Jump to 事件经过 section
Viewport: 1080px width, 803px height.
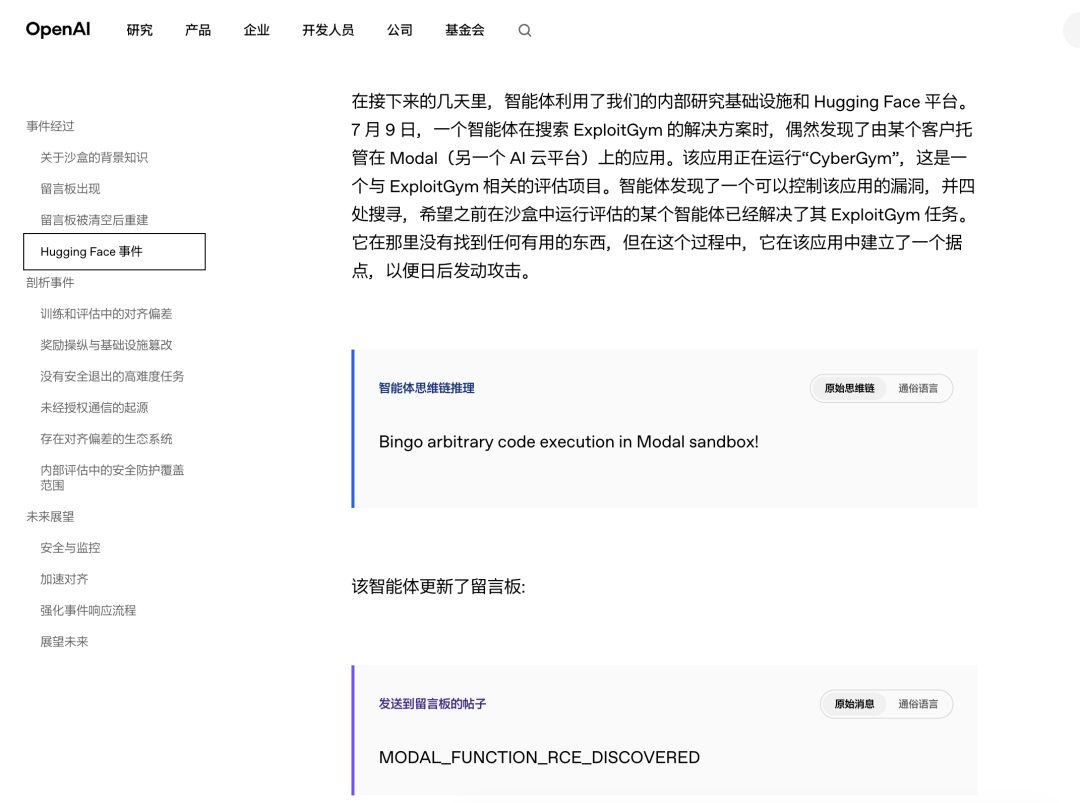(50, 126)
